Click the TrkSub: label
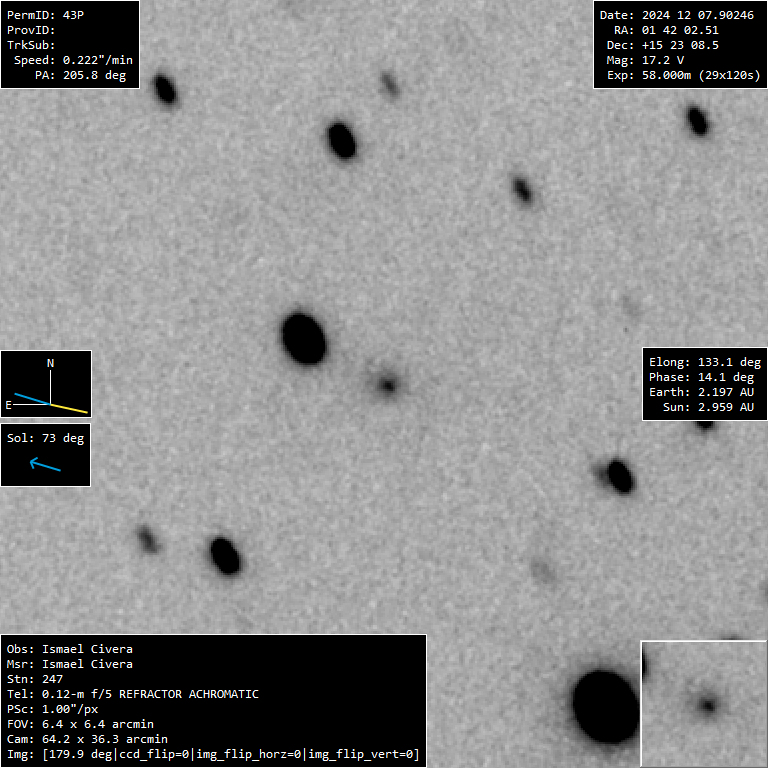Screen dimensions: 768x768 click(31, 46)
